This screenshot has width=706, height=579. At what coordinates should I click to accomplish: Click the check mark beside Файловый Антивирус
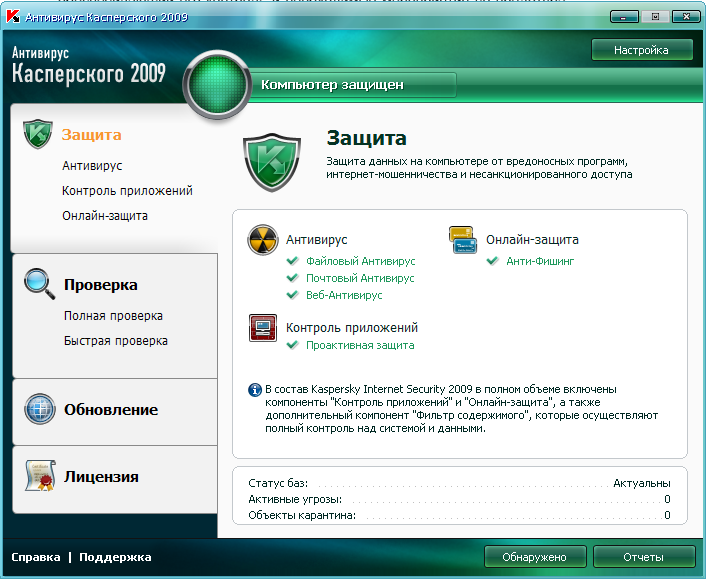point(293,261)
